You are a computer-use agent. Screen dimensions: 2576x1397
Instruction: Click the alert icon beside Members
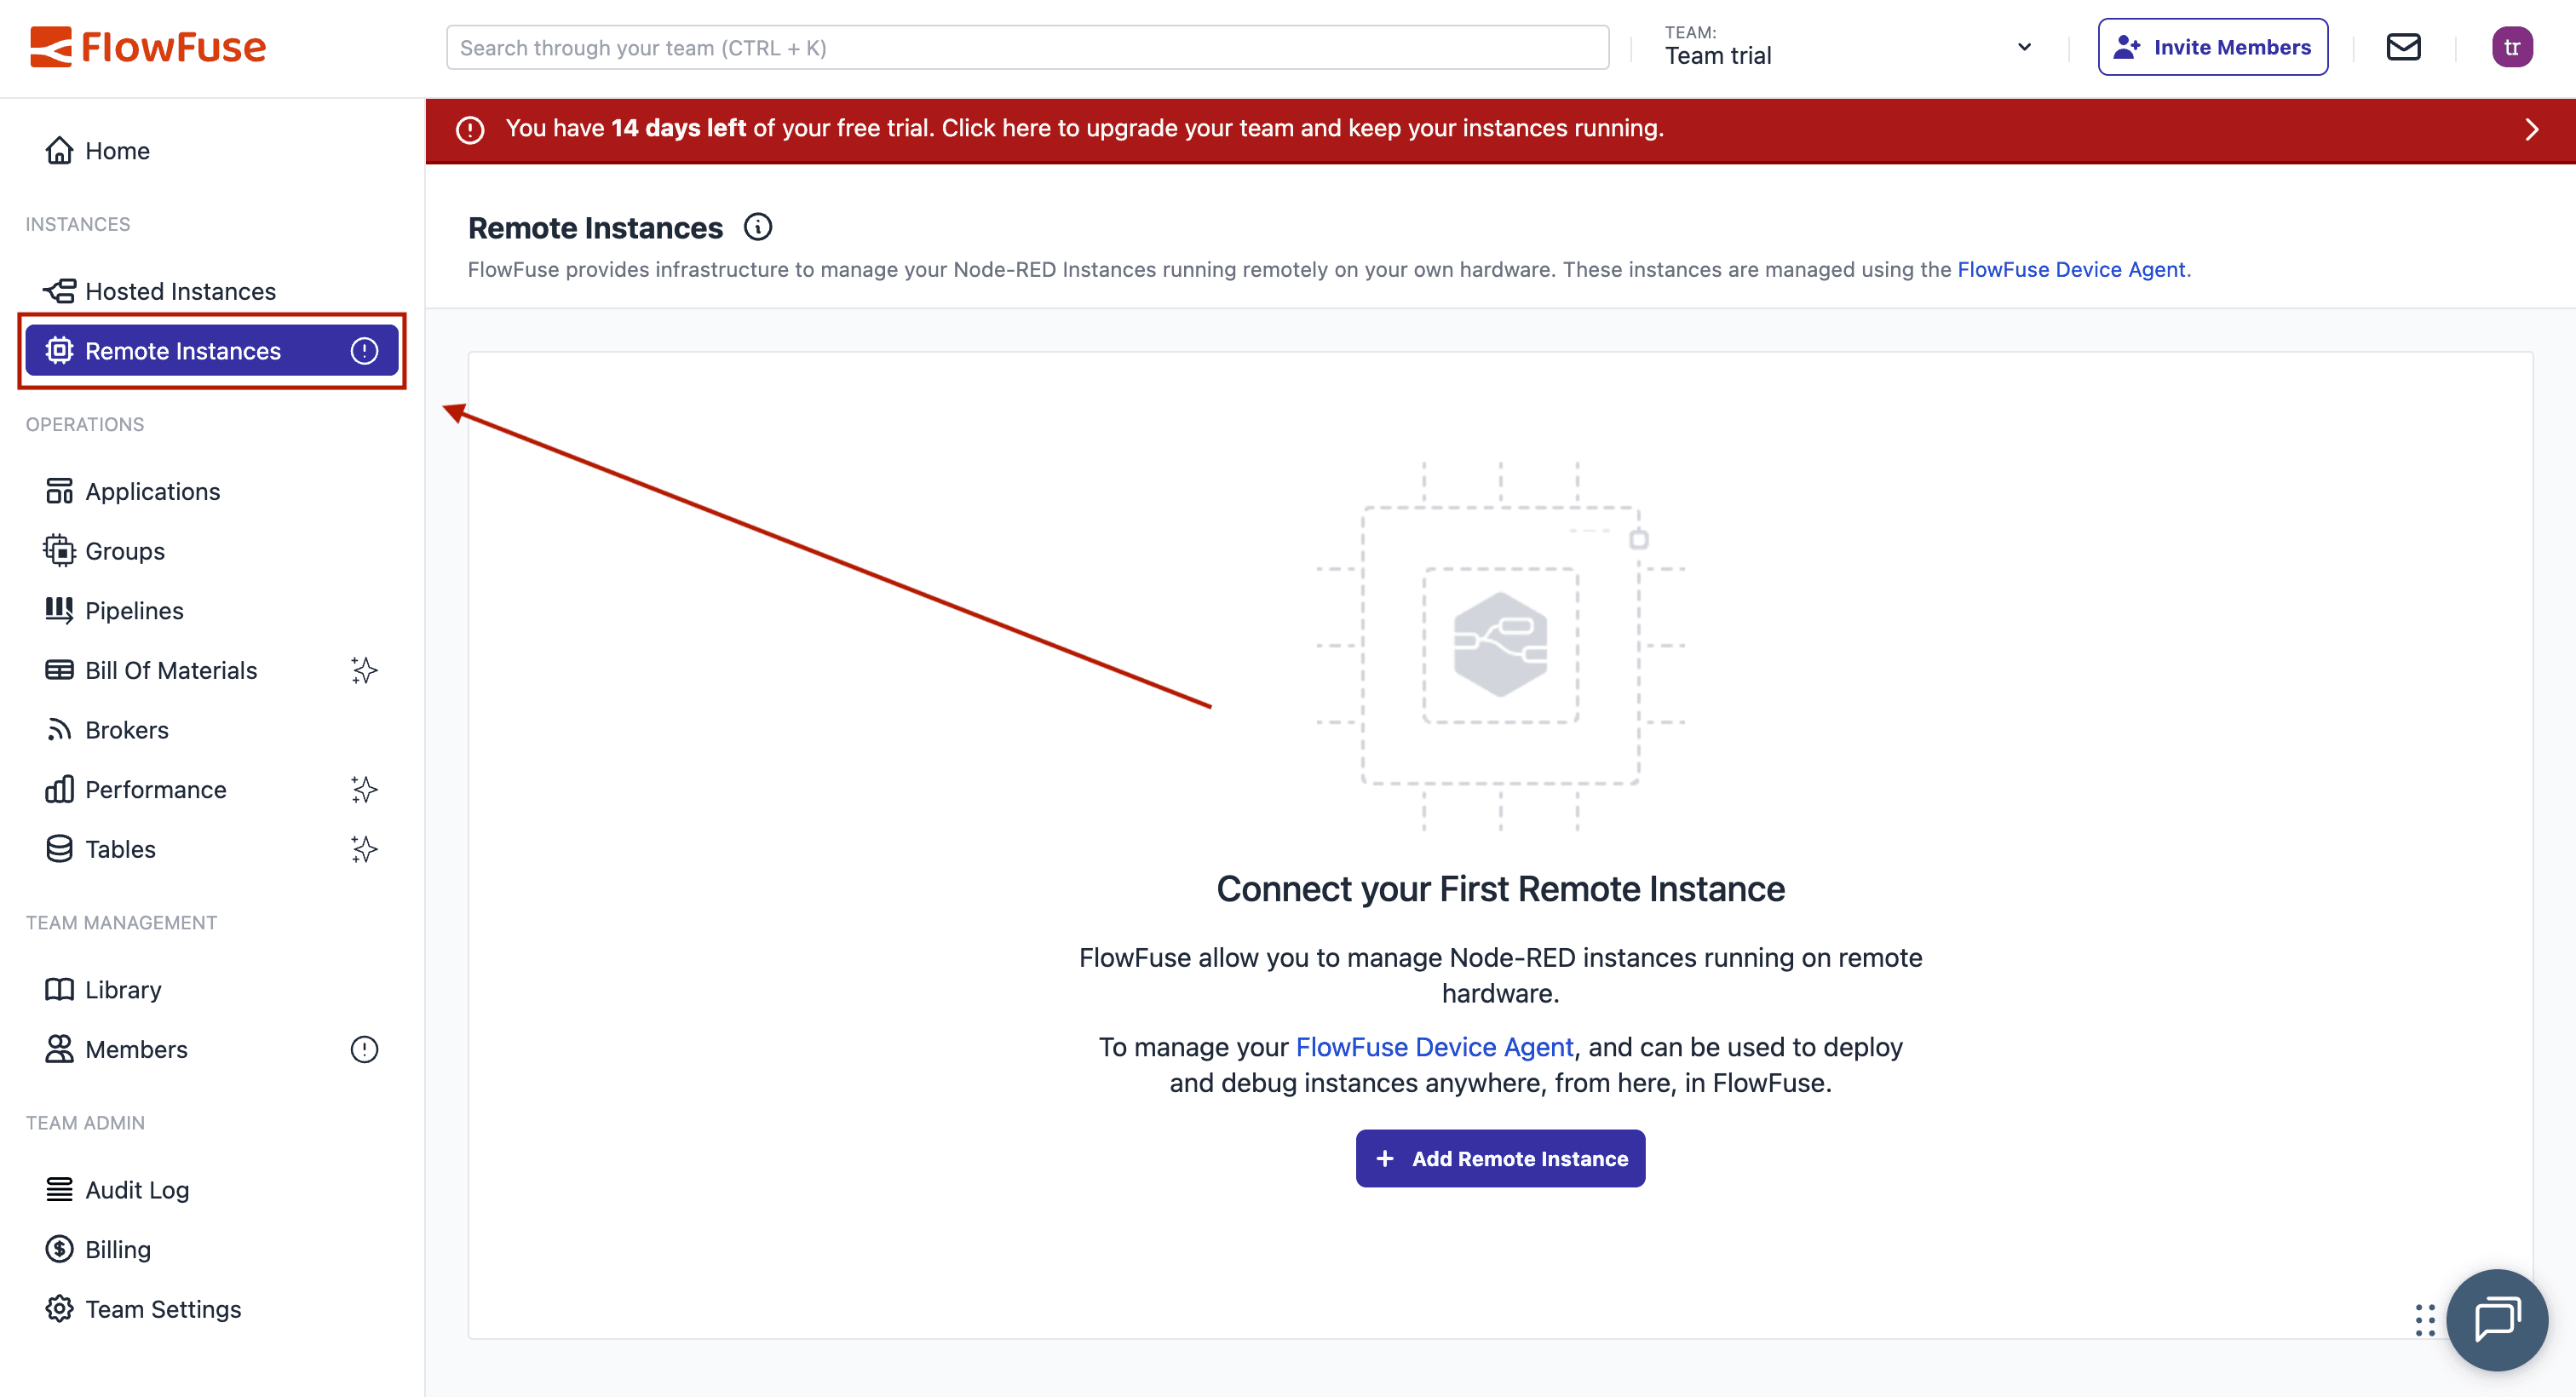[x=364, y=1049]
